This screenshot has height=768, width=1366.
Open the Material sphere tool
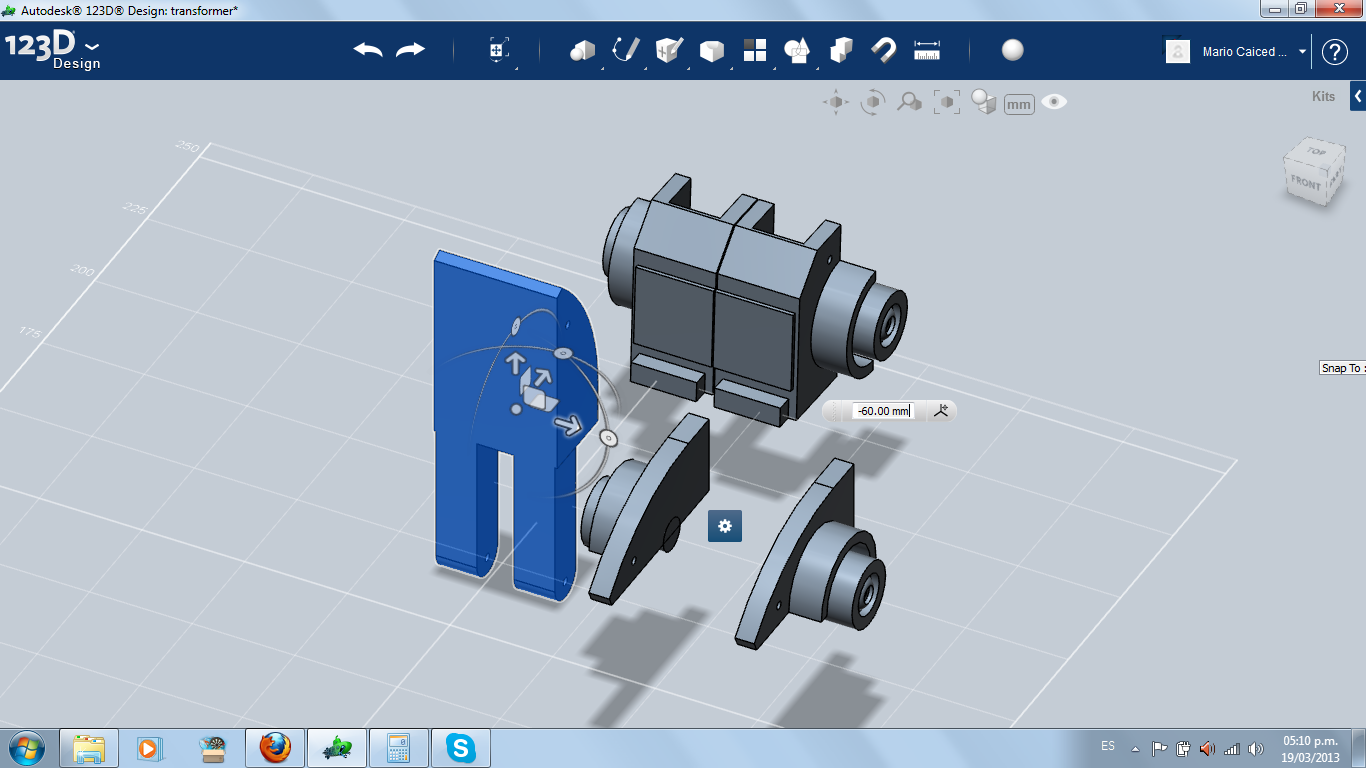pos(1013,51)
